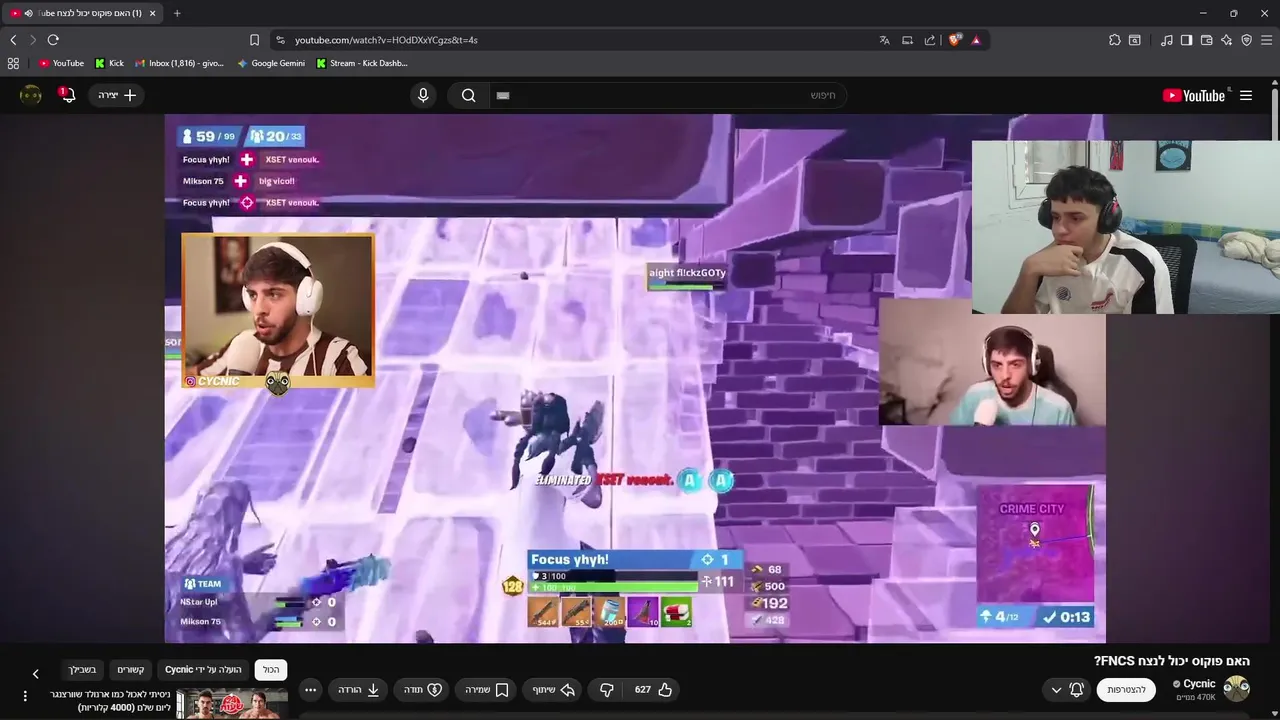1280x720 pixels.
Task: Mute the tab via speaker icon
Action: (28, 13)
